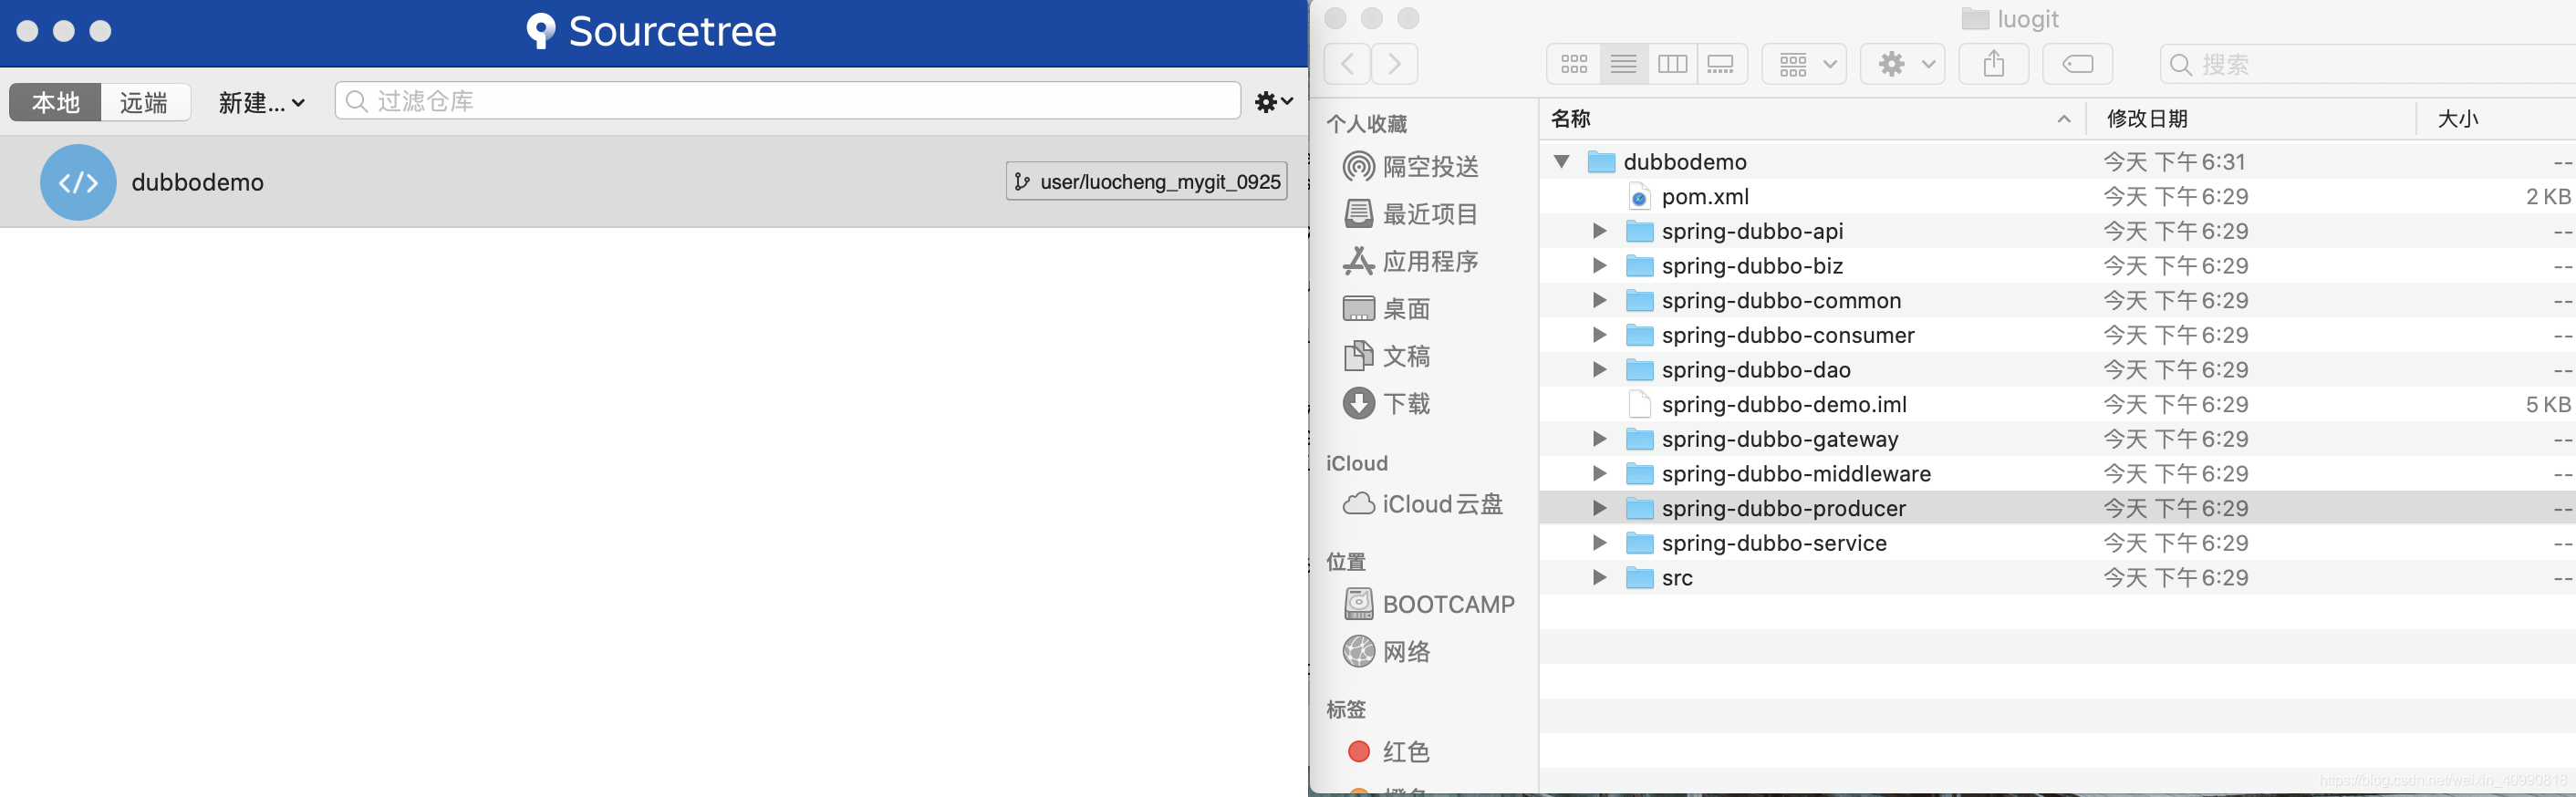
Task: Open 隔空投送 (AirDrop) in the sidebar
Action: [1411, 166]
